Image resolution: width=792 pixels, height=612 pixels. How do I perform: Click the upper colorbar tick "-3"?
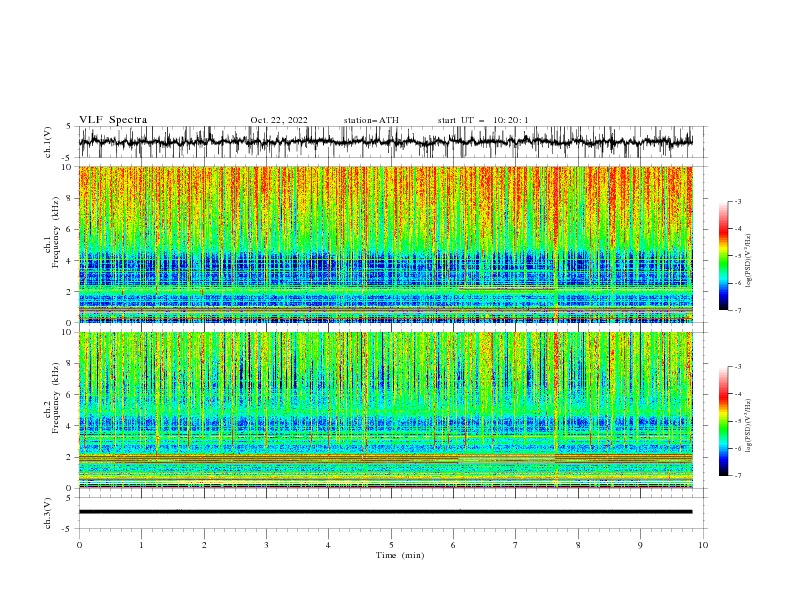coord(737,201)
